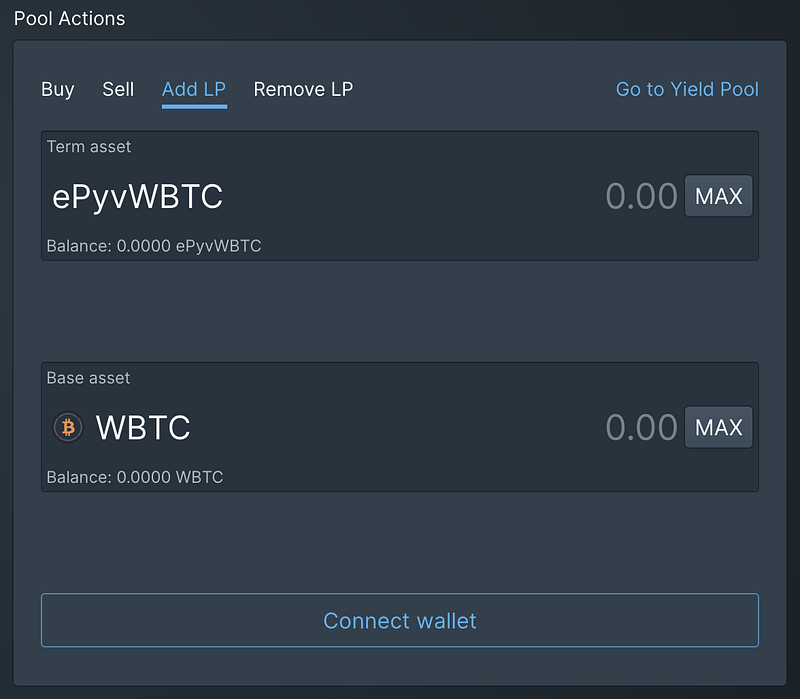Viewport: 800px width, 699px height.
Task: Switch to the Buy tab
Action: coord(58,90)
